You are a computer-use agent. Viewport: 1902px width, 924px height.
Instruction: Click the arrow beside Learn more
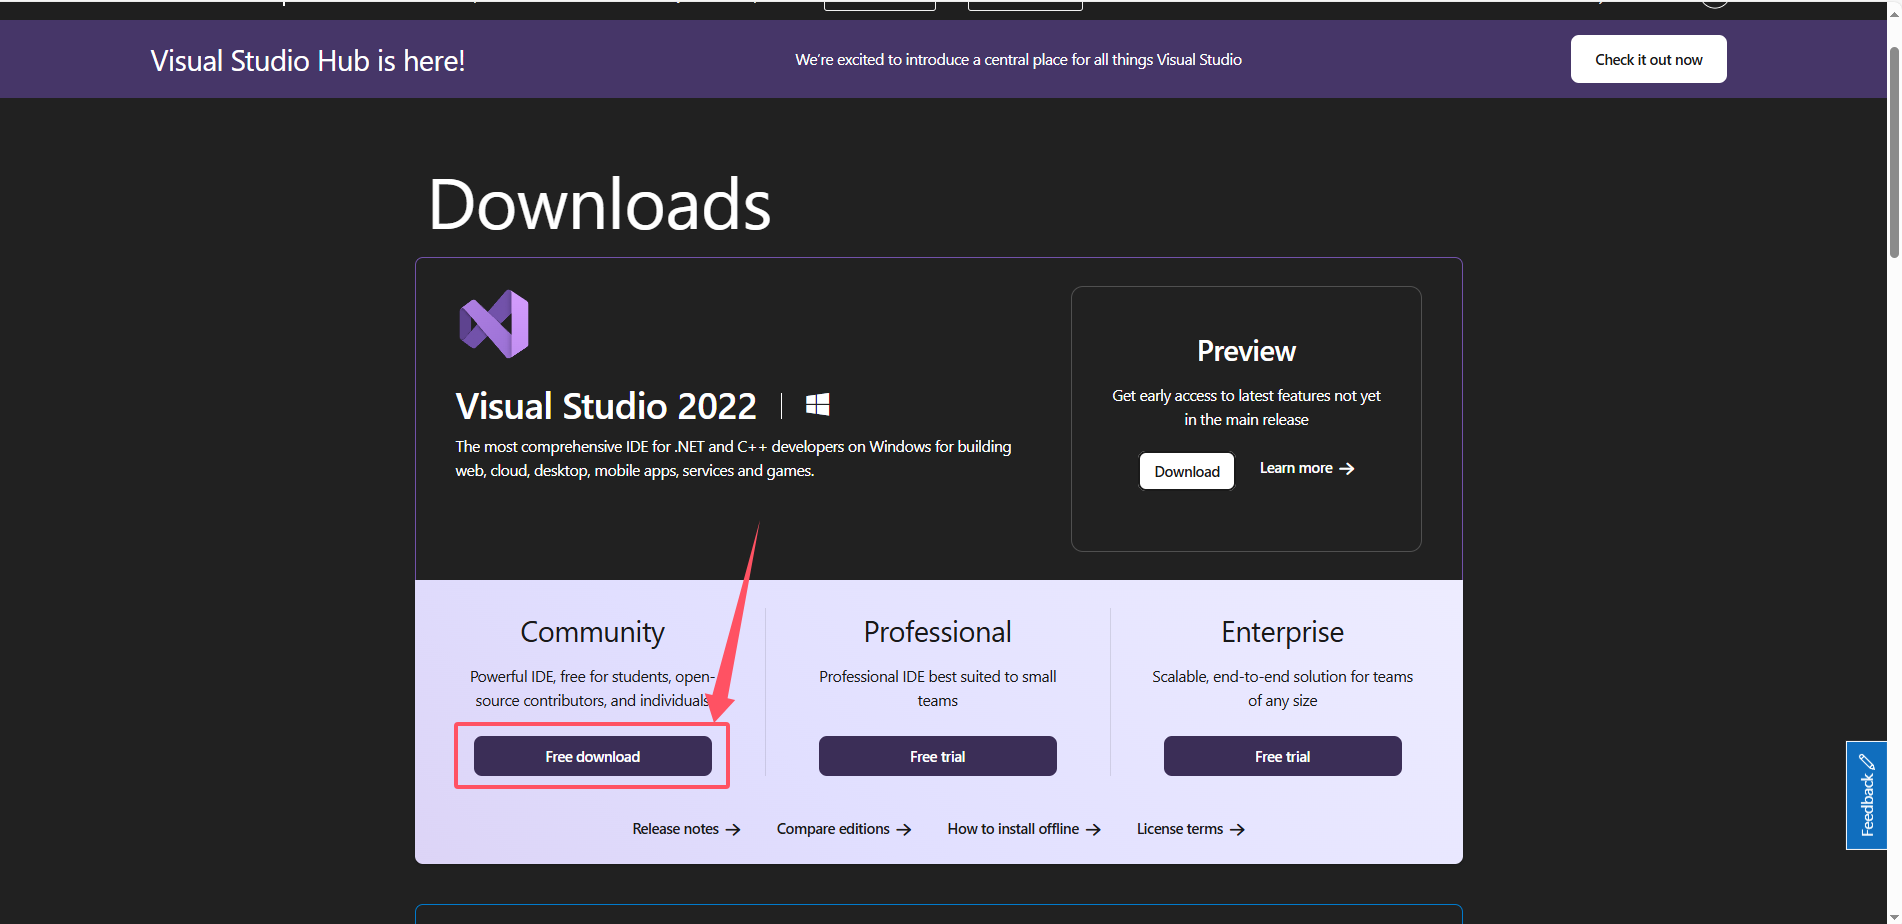click(x=1347, y=469)
